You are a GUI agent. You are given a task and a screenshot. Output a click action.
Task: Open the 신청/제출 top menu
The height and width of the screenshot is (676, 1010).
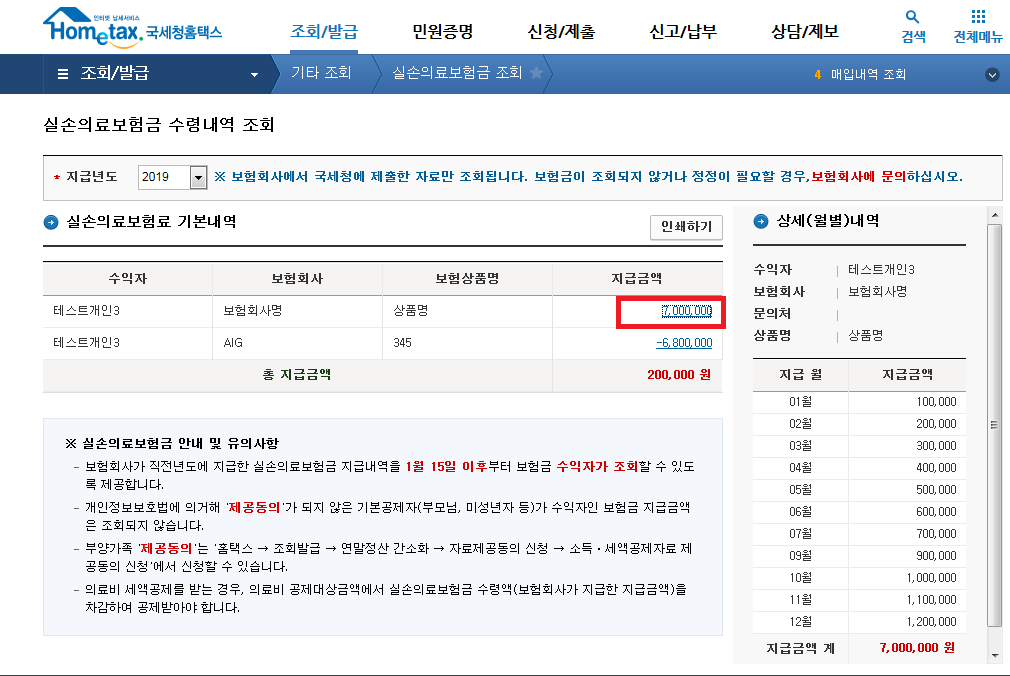[561, 31]
